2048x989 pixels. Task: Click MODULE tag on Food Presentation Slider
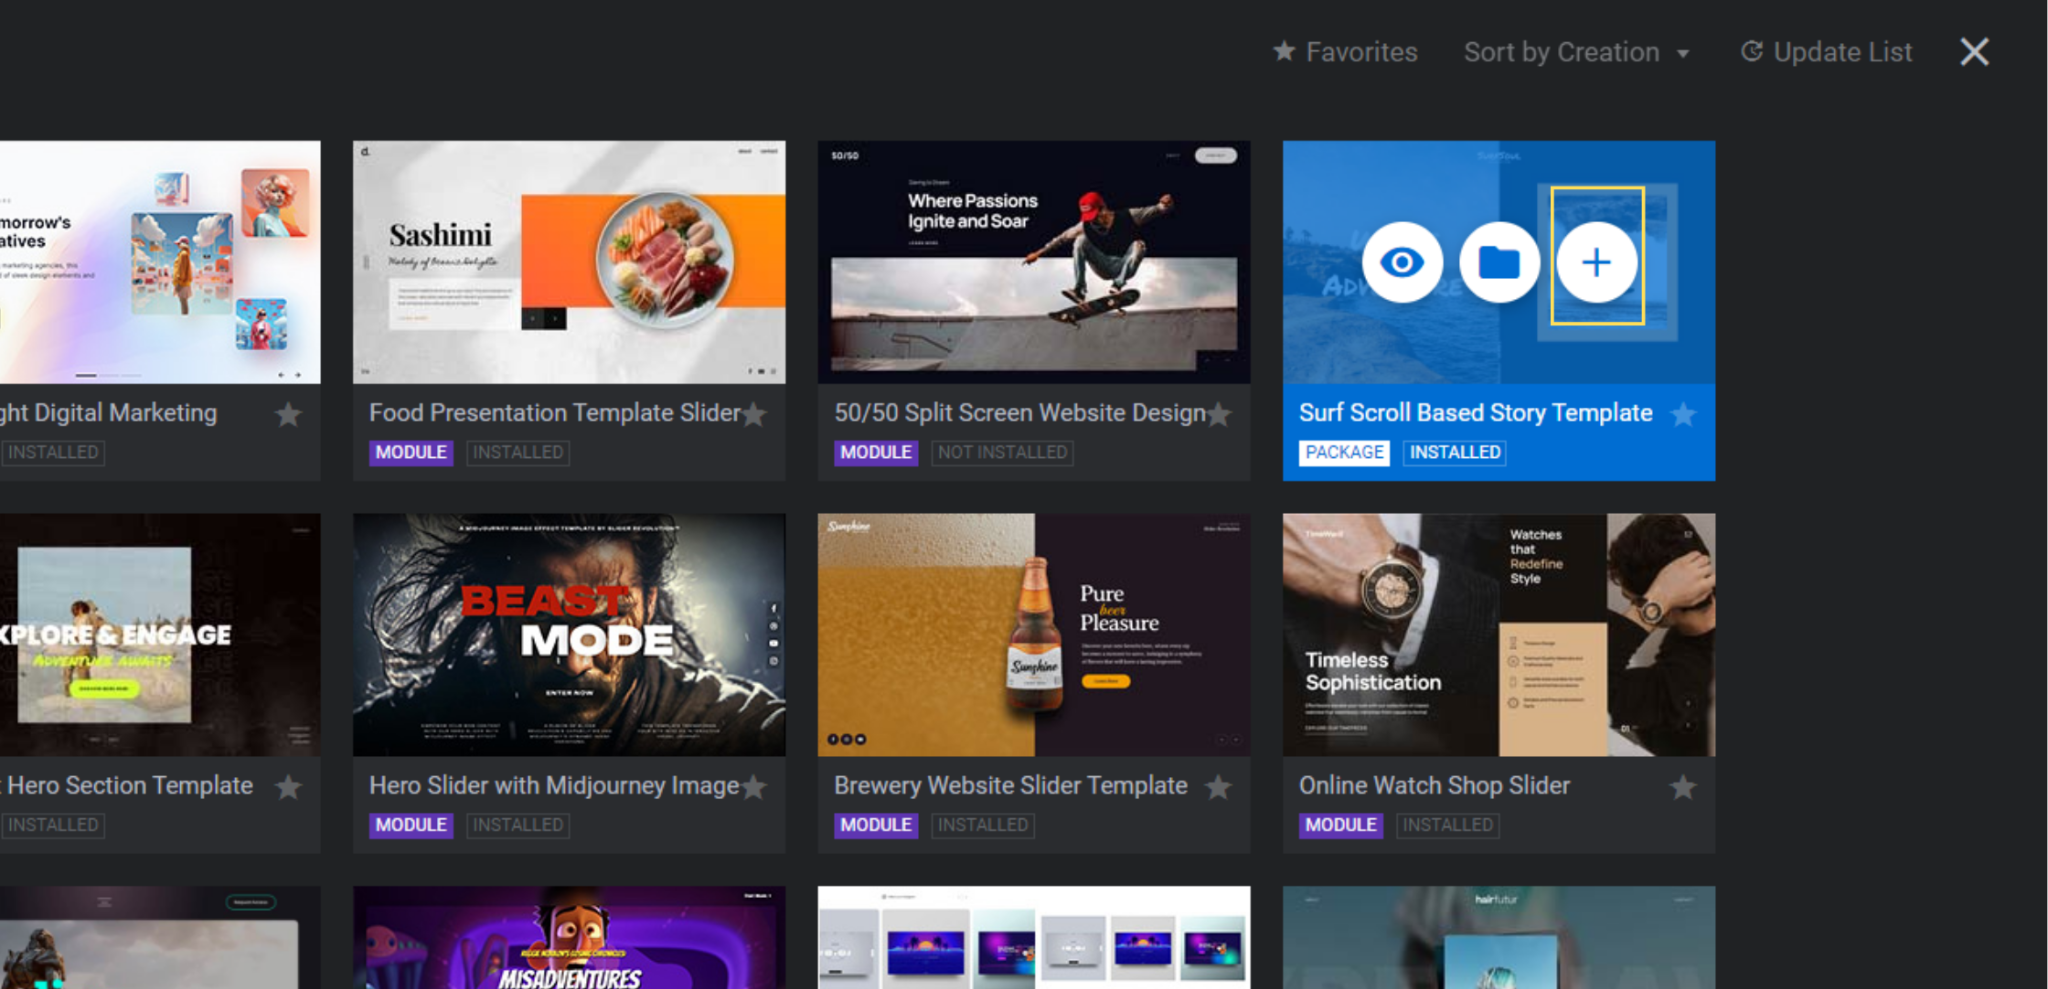(411, 452)
